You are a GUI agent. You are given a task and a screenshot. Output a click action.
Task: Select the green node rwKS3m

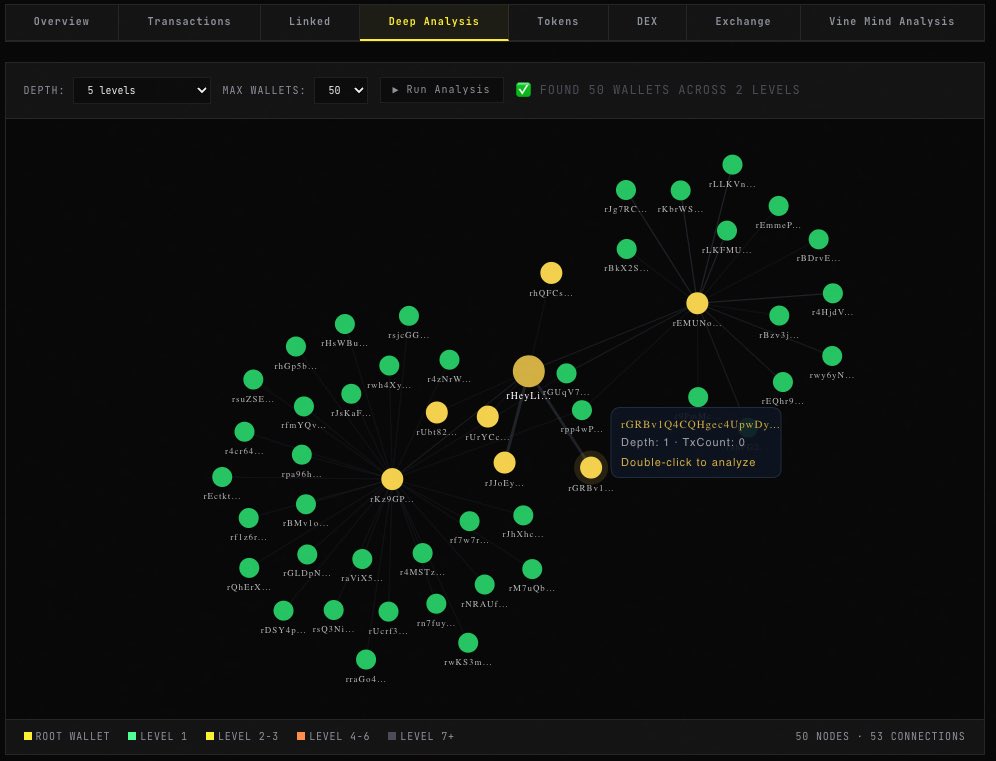click(x=468, y=643)
